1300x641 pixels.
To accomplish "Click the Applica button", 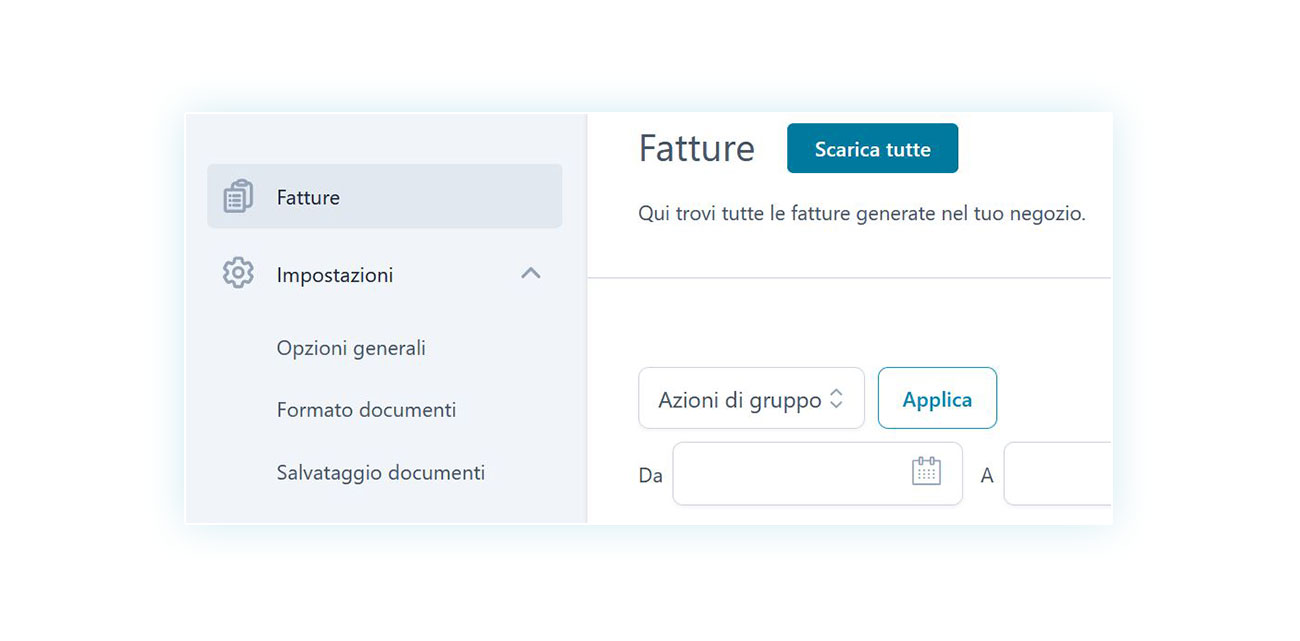I will click(937, 398).
